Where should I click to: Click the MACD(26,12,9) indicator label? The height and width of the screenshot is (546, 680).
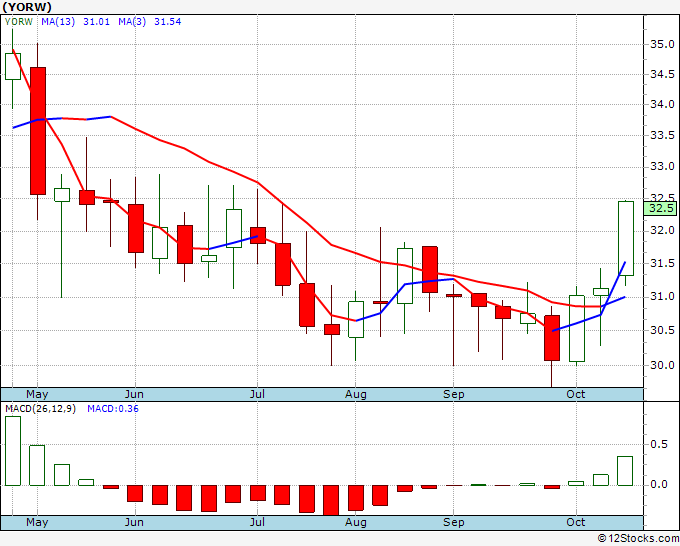[x=40, y=409]
